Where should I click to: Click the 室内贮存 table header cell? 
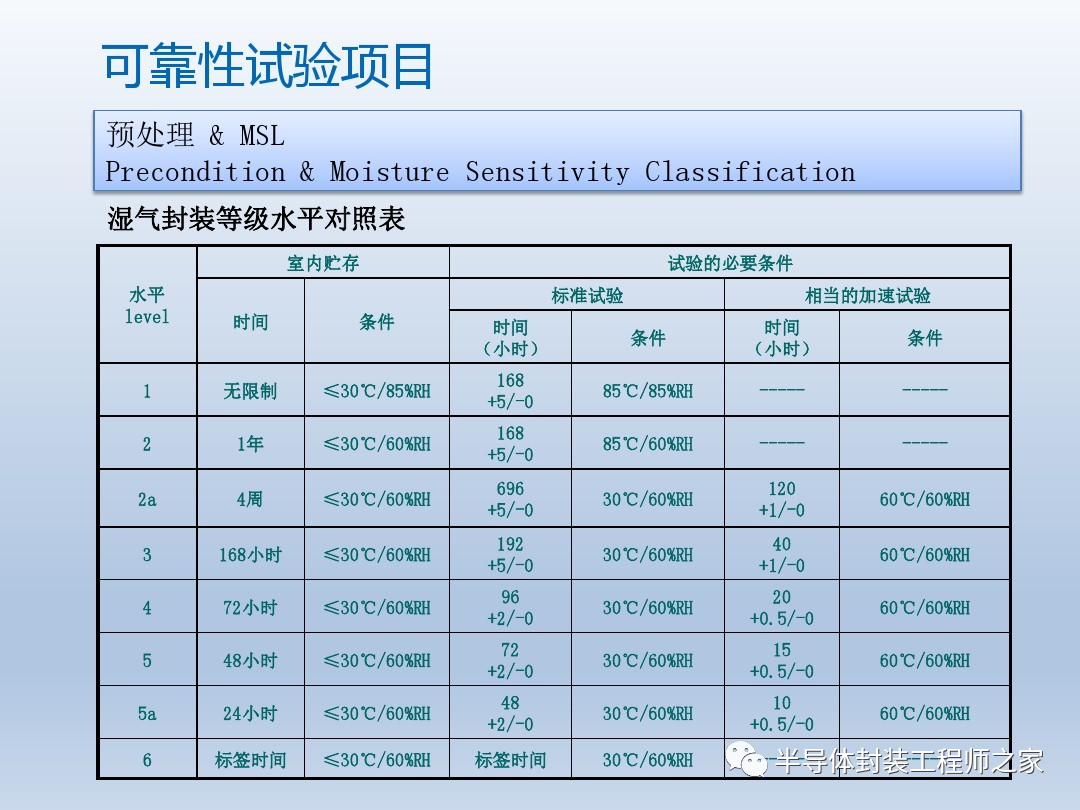(322, 263)
